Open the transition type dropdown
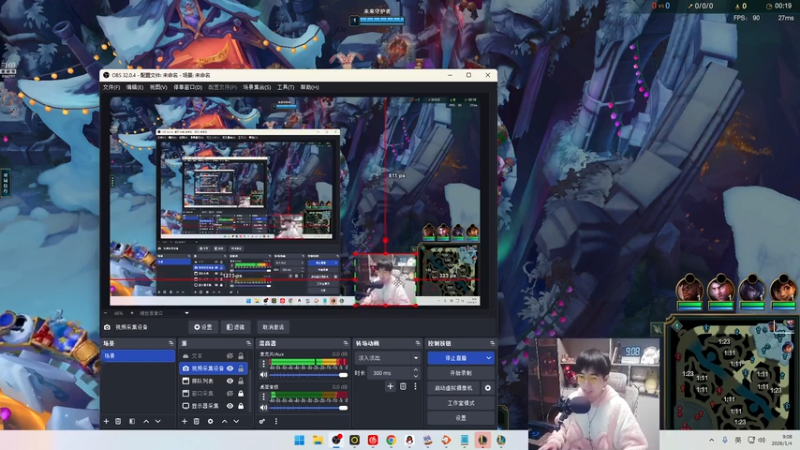 click(388, 358)
